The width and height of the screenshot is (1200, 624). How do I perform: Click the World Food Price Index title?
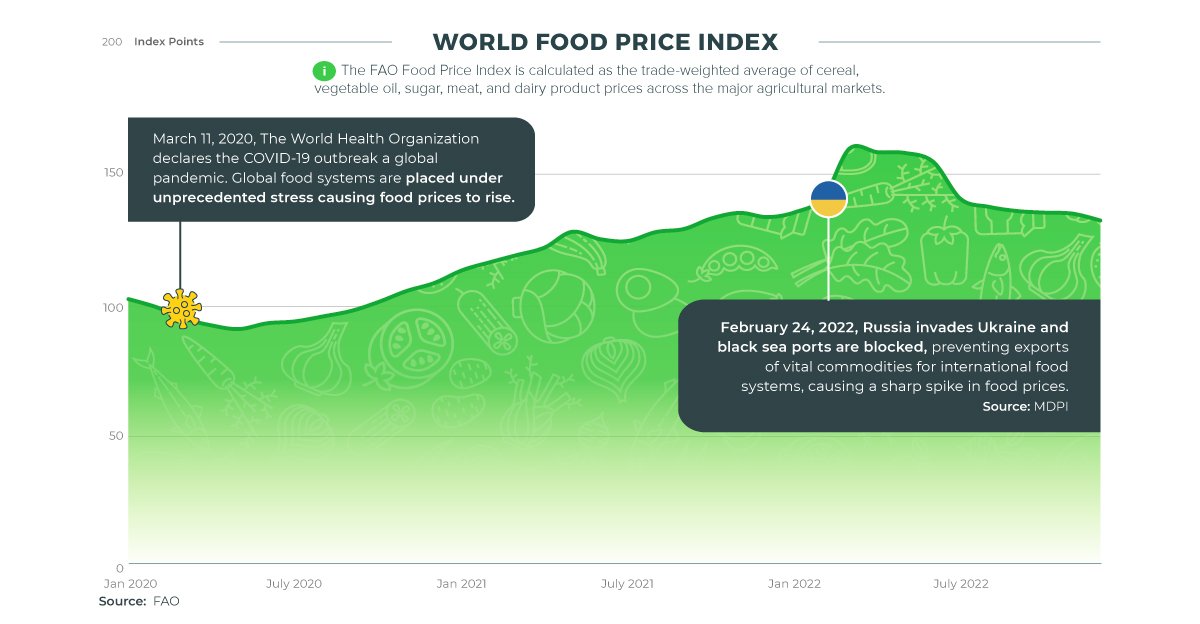605,42
